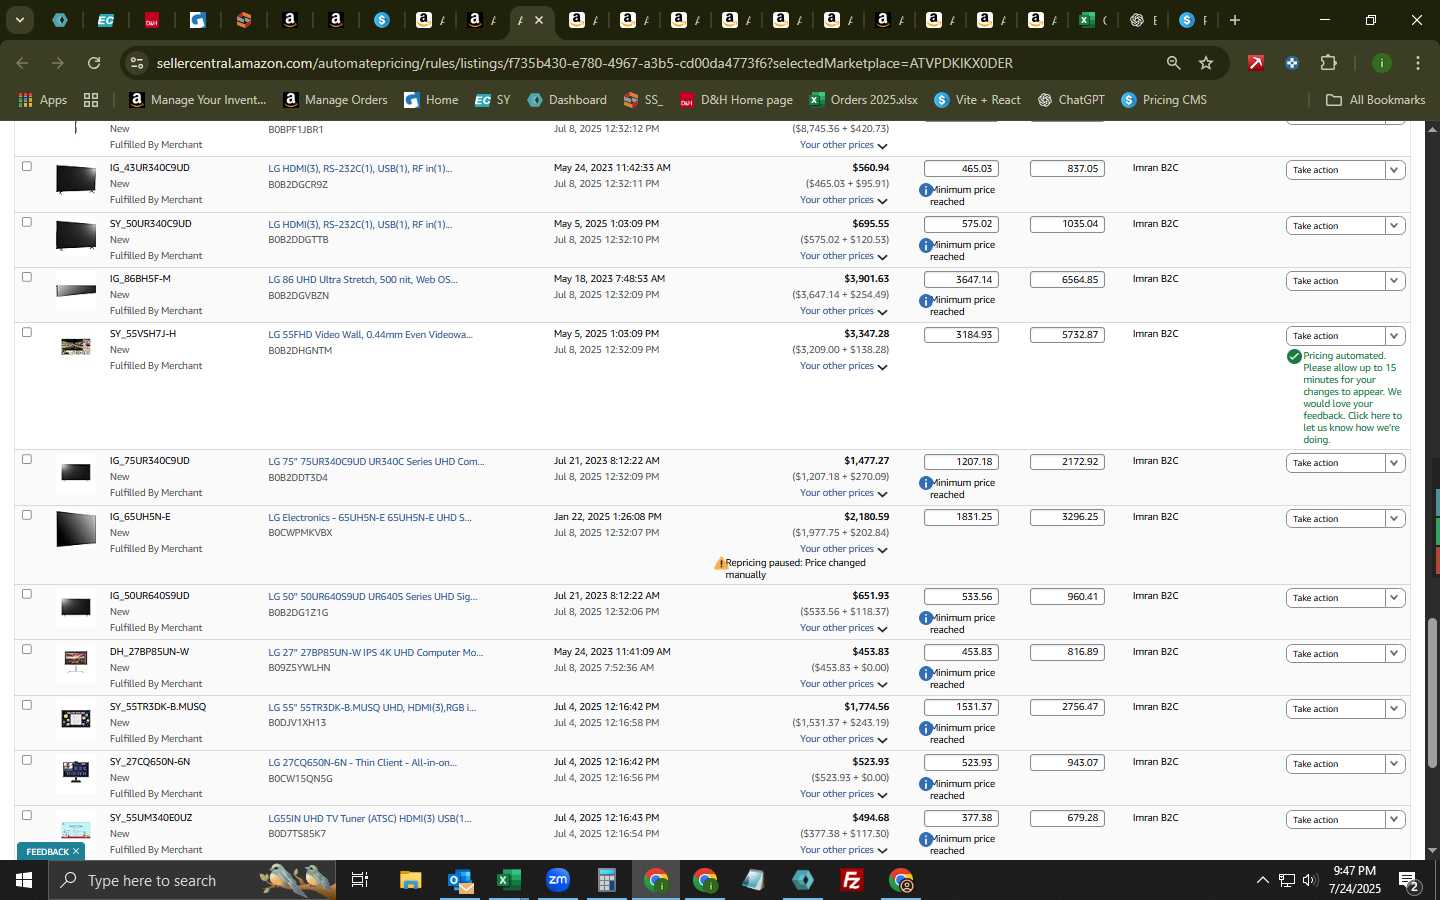Open the Apps bookmark shortcut
Viewport: 1440px width, 900px height.
click(x=42, y=100)
